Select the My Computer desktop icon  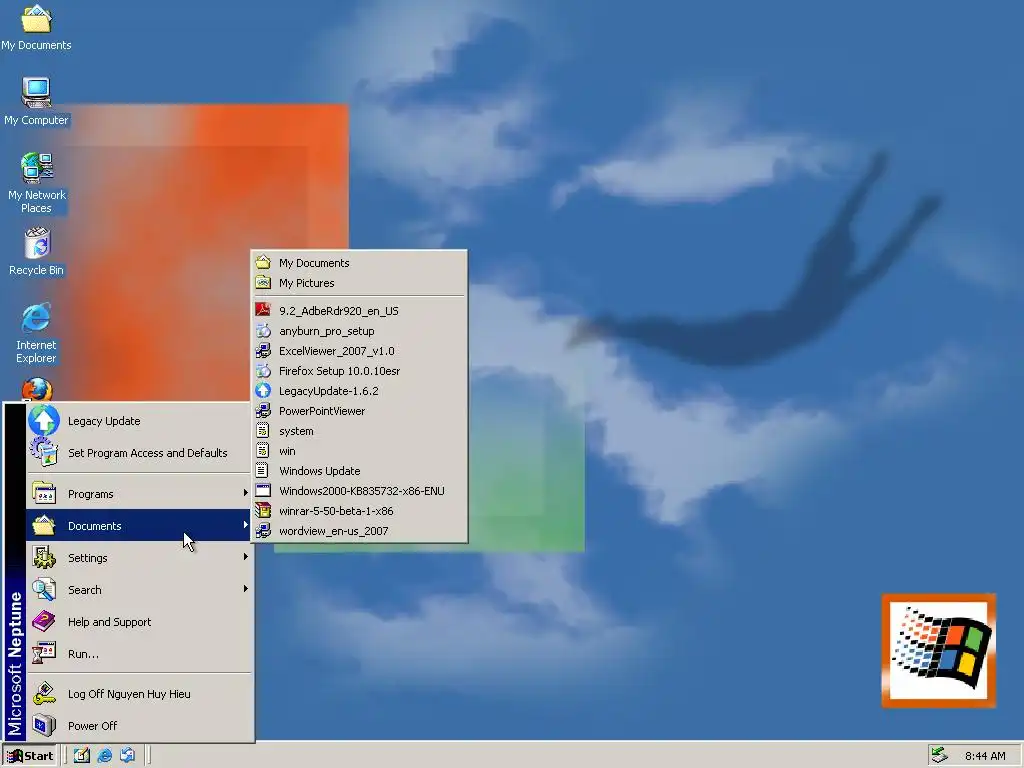pyautogui.click(x=36, y=101)
